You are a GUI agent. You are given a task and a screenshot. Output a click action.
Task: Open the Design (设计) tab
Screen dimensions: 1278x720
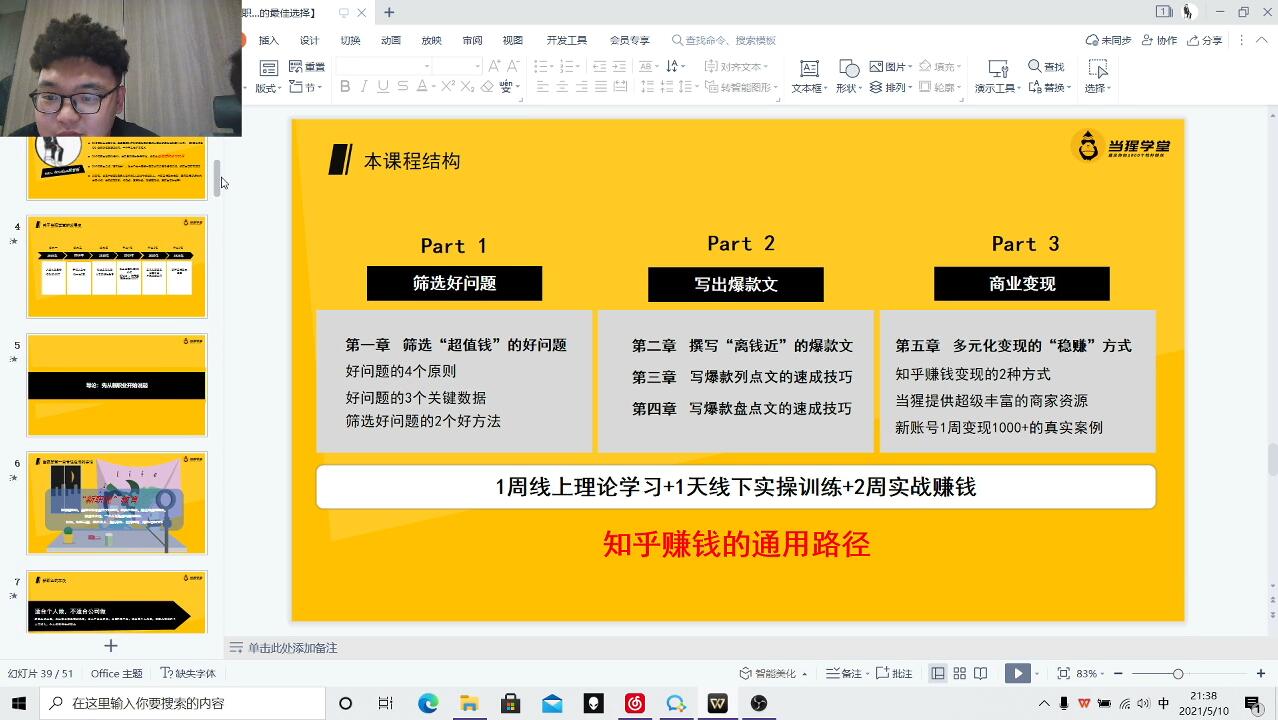coord(309,40)
